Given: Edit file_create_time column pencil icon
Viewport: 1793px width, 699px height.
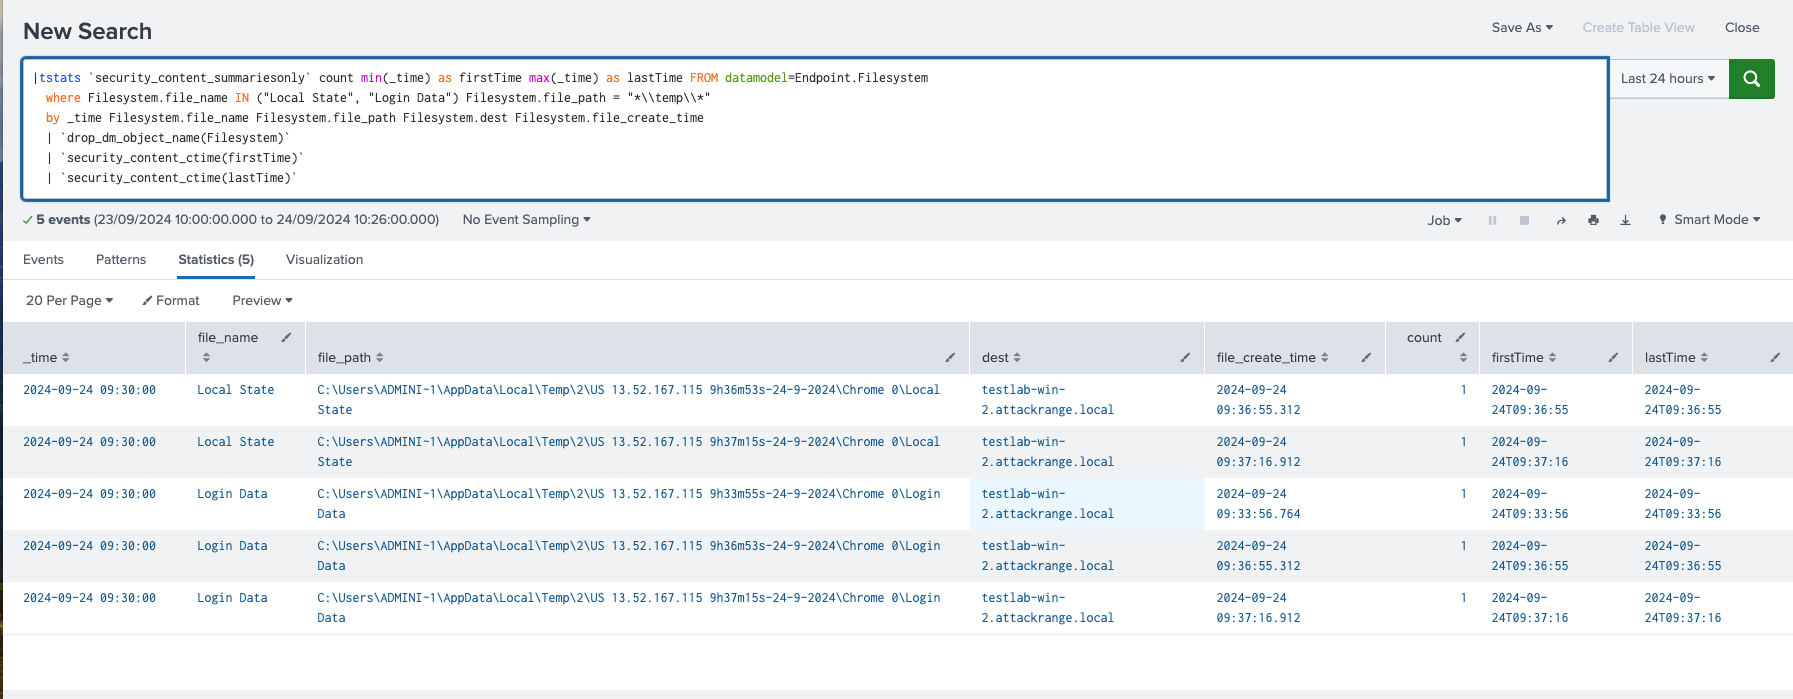Looking at the screenshot, I should [1366, 357].
